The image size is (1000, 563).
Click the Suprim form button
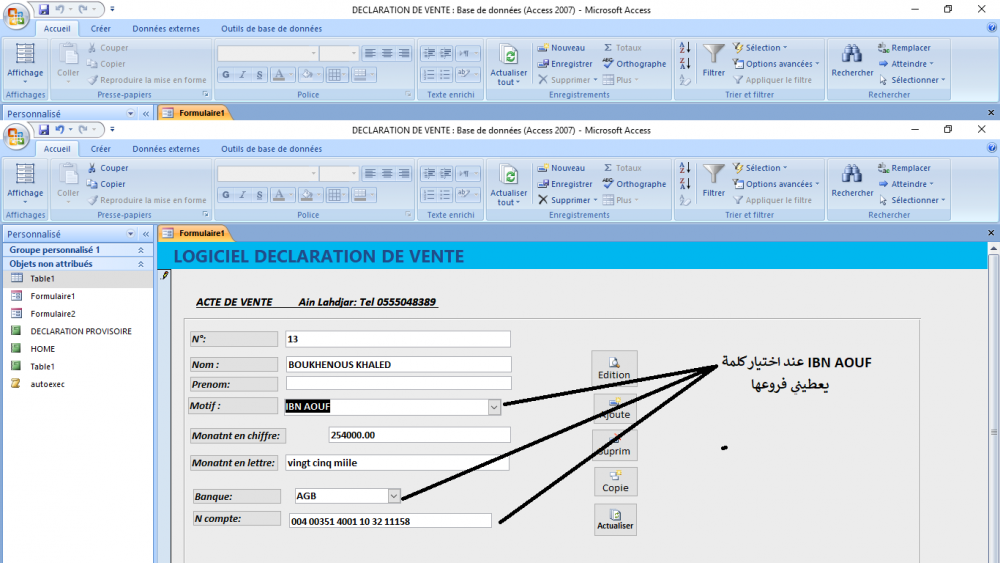pos(615,444)
